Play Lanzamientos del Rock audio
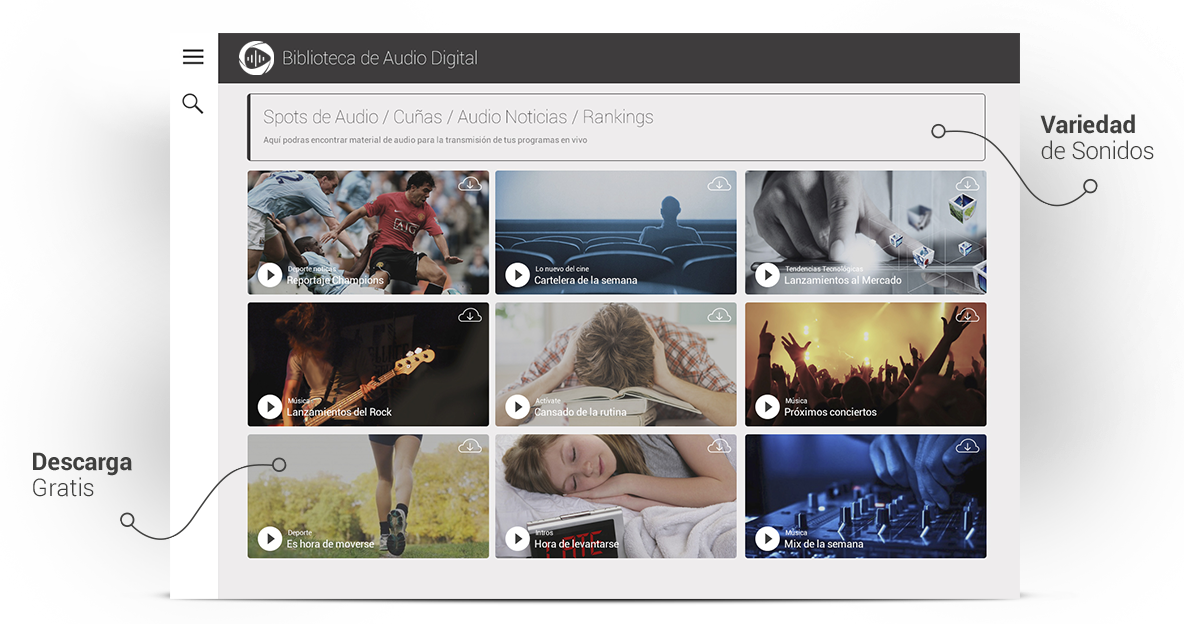1184x624 pixels. (x=270, y=407)
